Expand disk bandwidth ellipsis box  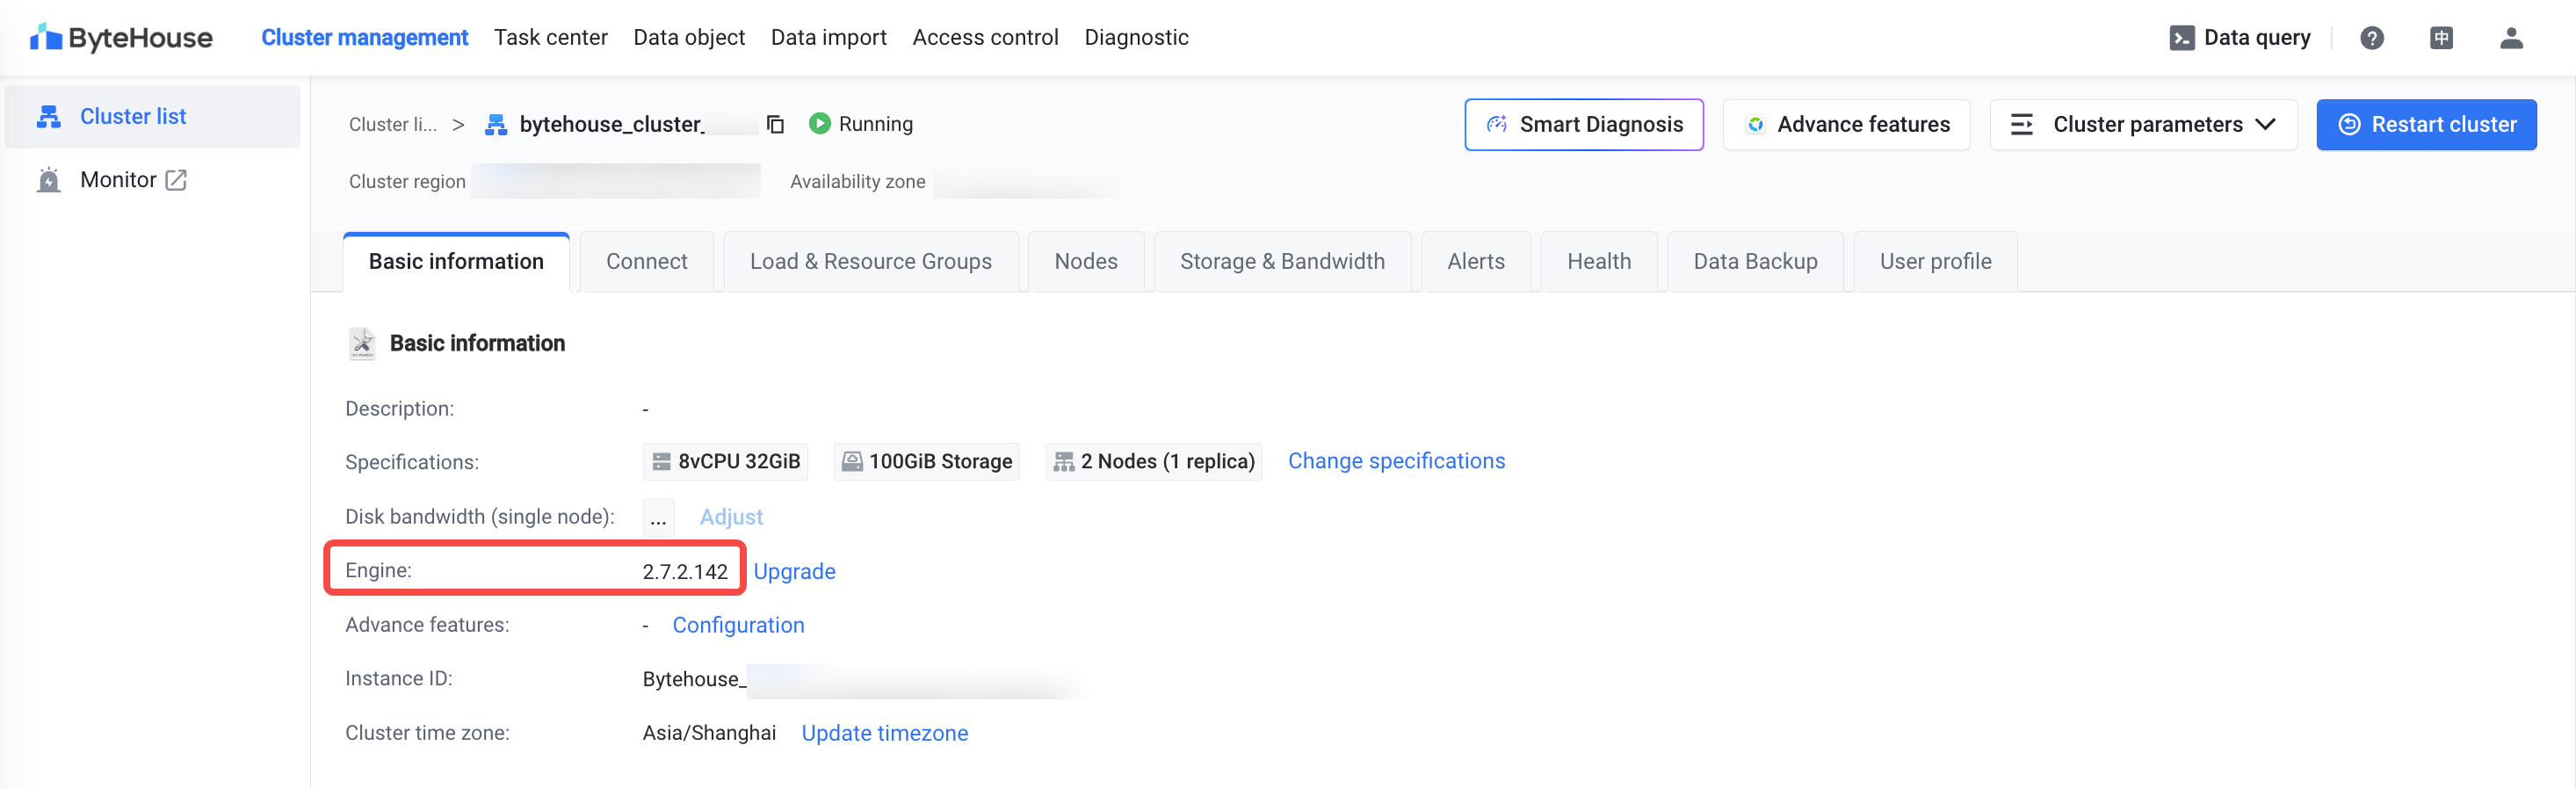658,518
